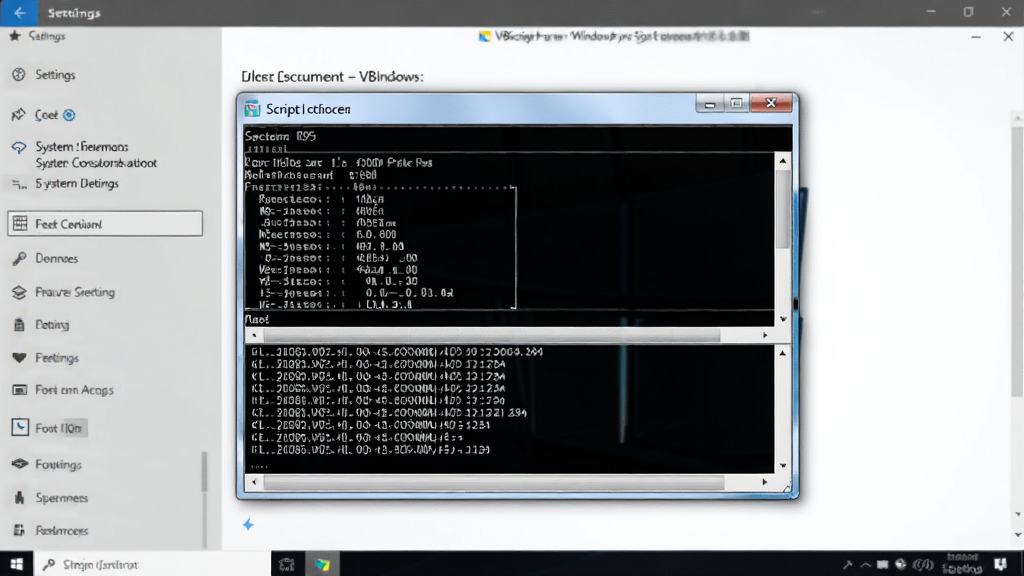Click the sidebar's vertical scrollbar thumb

pos(204,471)
